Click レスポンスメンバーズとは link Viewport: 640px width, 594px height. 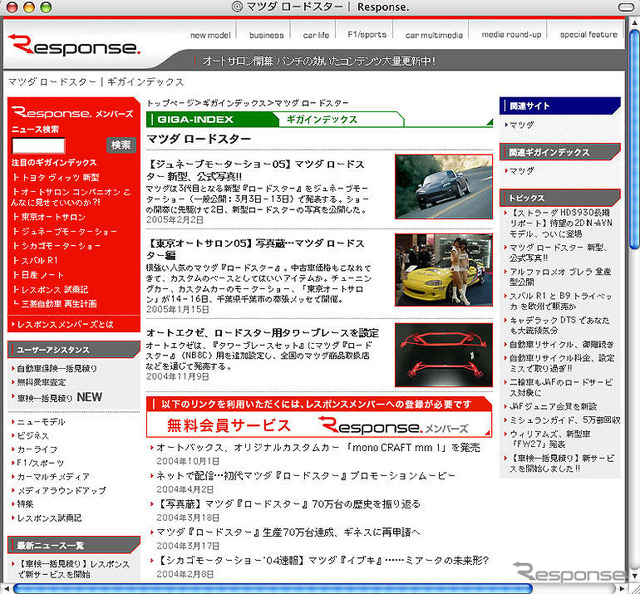click(63, 325)
